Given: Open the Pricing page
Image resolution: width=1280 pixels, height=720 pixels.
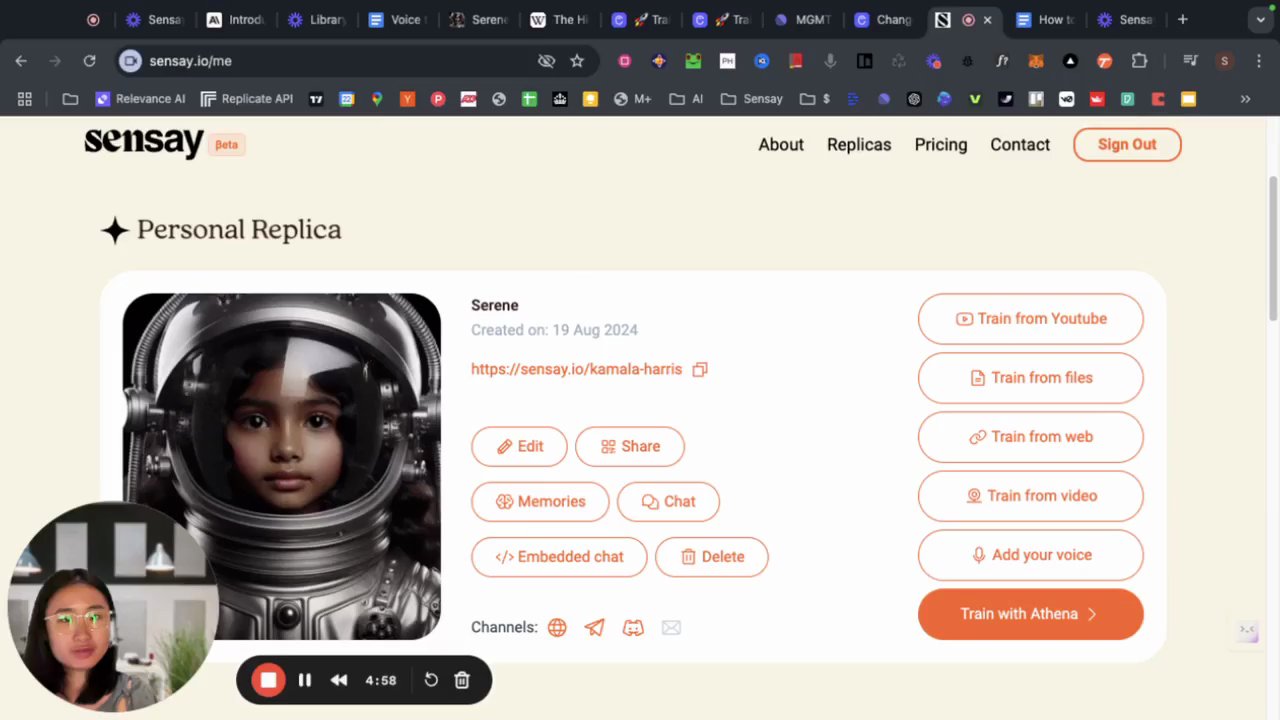Looking at the screenshot, I should [941, 145].
